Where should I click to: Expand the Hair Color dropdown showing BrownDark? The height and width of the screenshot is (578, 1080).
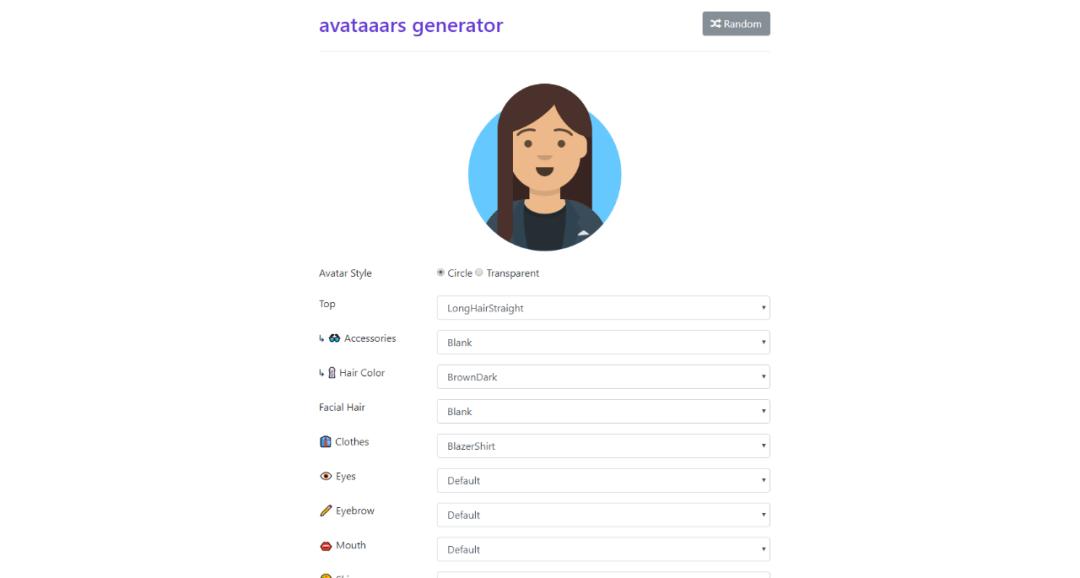click(x=603, y=377)
